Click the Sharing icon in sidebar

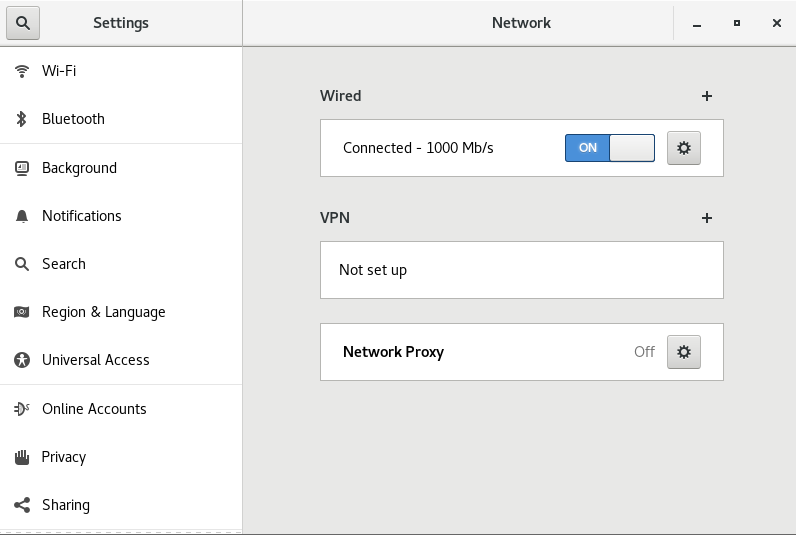pyautogui.click(x=21, y=505)
